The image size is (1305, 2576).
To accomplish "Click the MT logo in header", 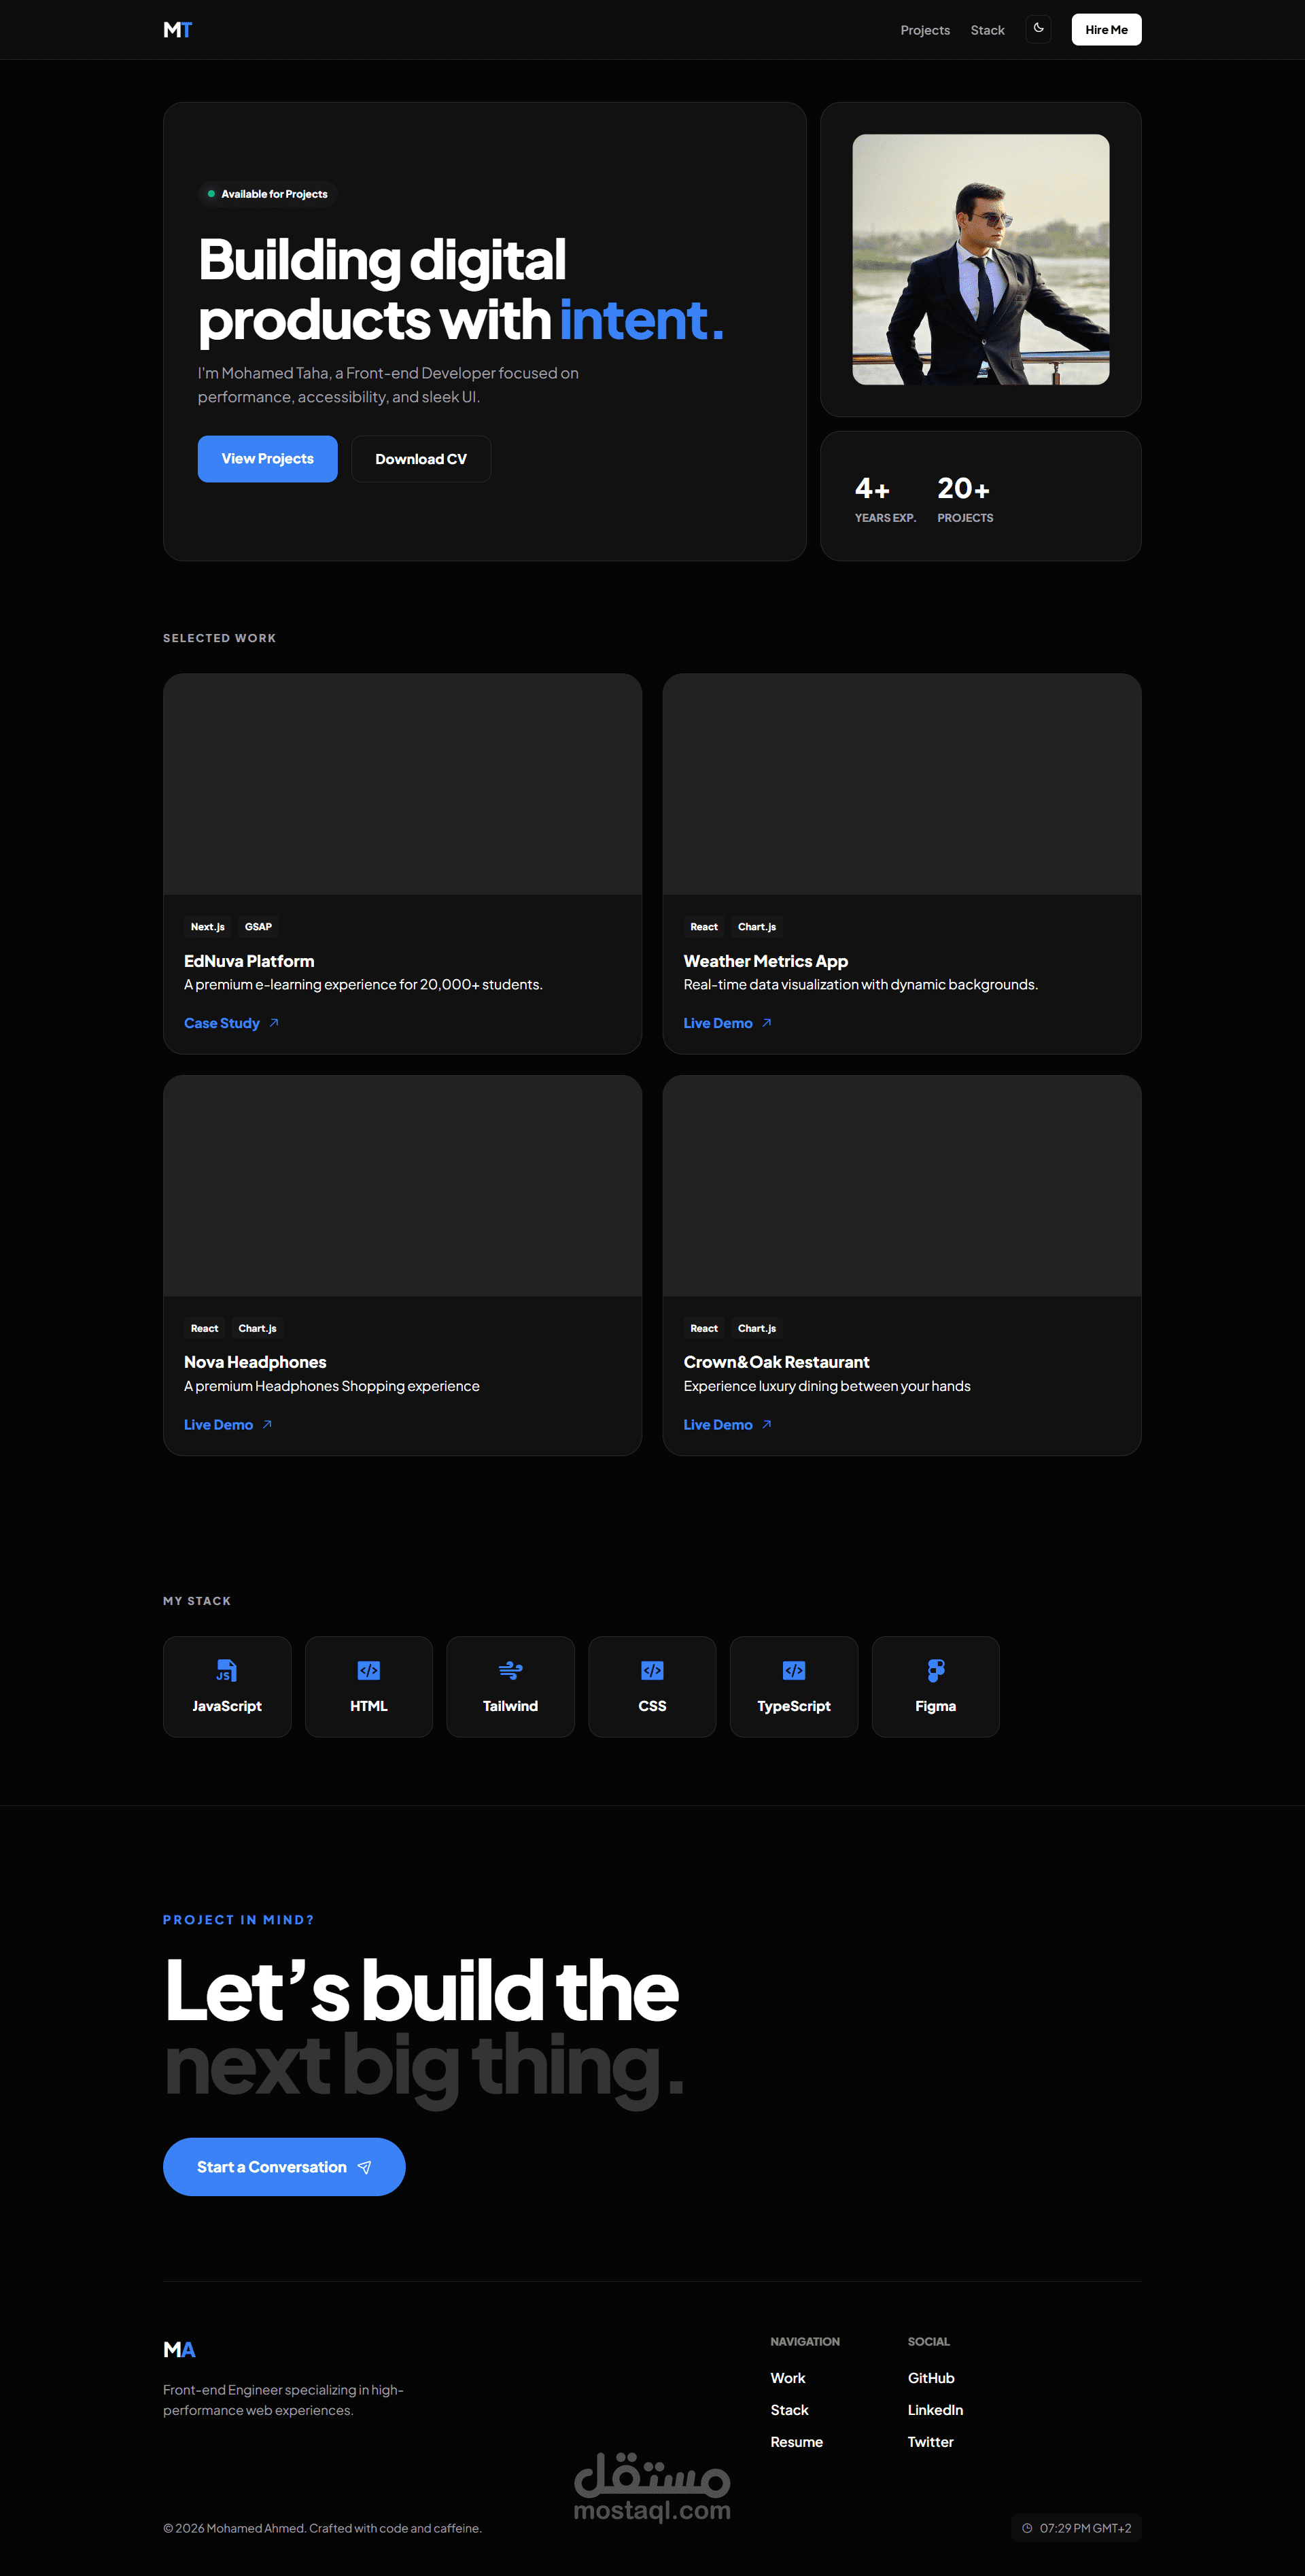I will [x=177, y=30].
